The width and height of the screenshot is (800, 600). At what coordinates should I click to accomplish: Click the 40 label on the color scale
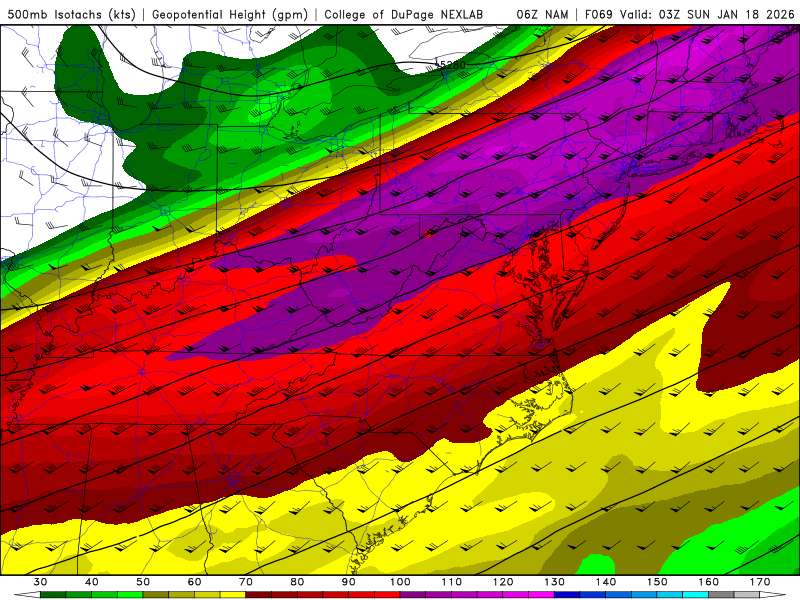pyautogui.click(x=92, y=582)
